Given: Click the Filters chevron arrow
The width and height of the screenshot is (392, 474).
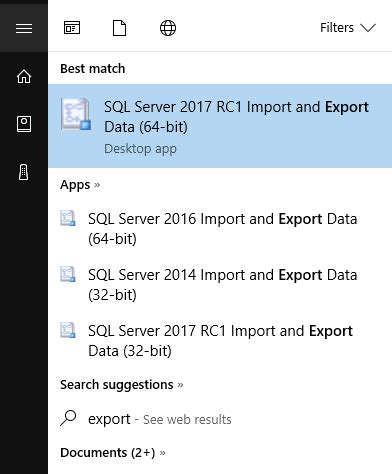Looking at the screenshot, I should (x=368, y=28).
